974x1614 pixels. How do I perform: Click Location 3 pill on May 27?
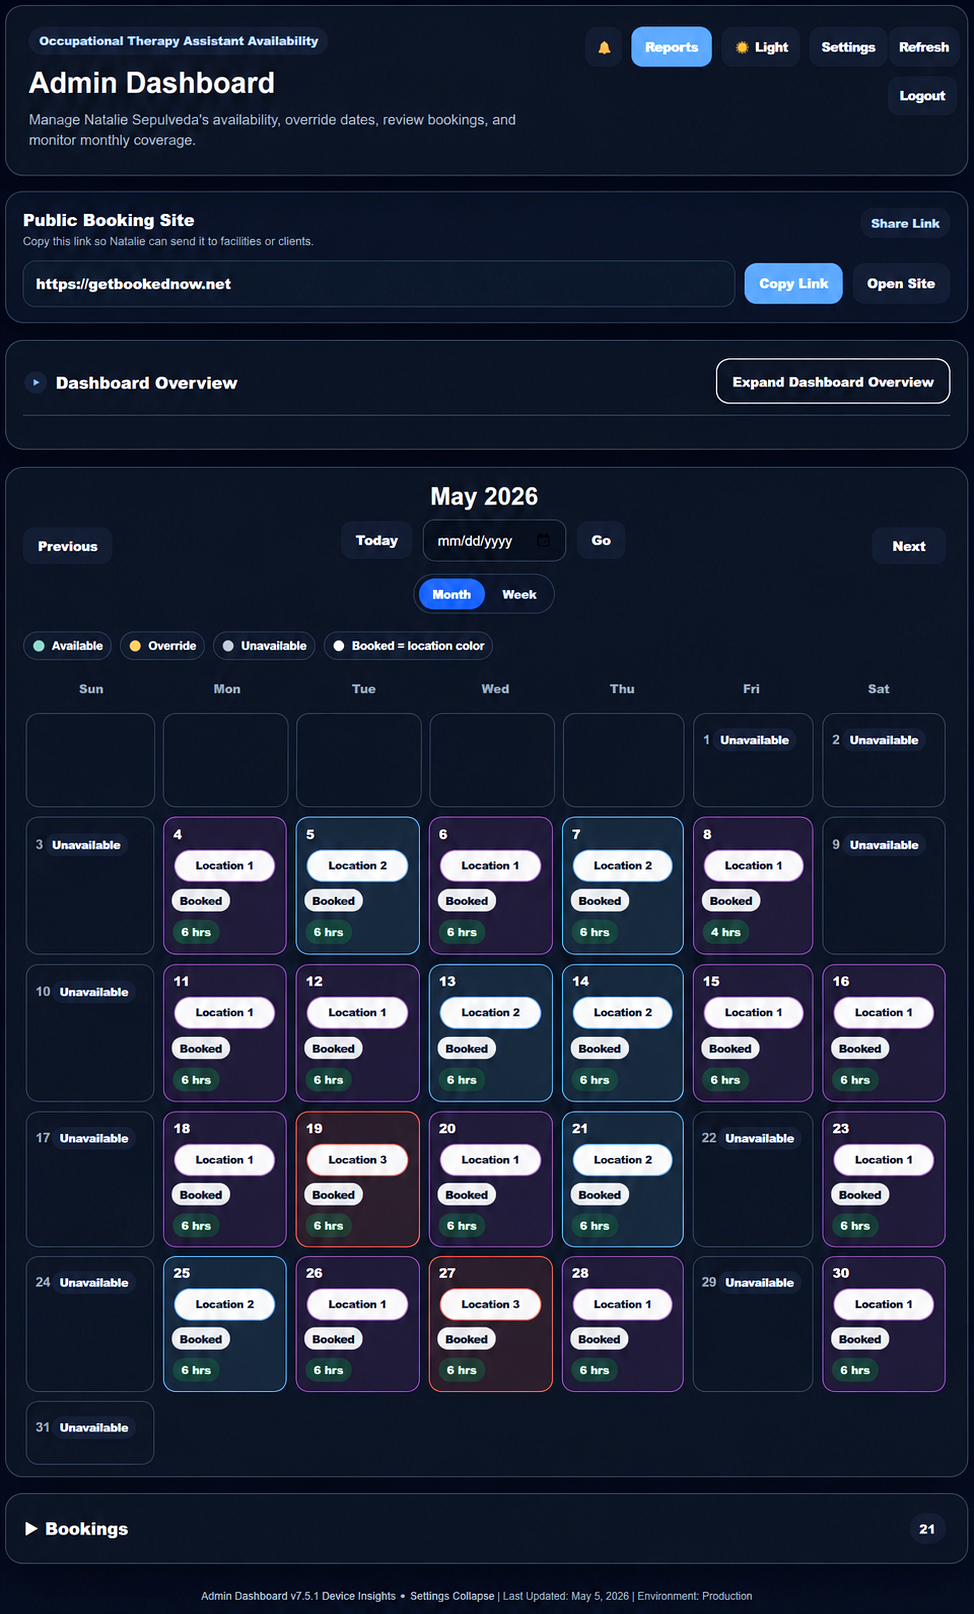tap(490, 1304)
